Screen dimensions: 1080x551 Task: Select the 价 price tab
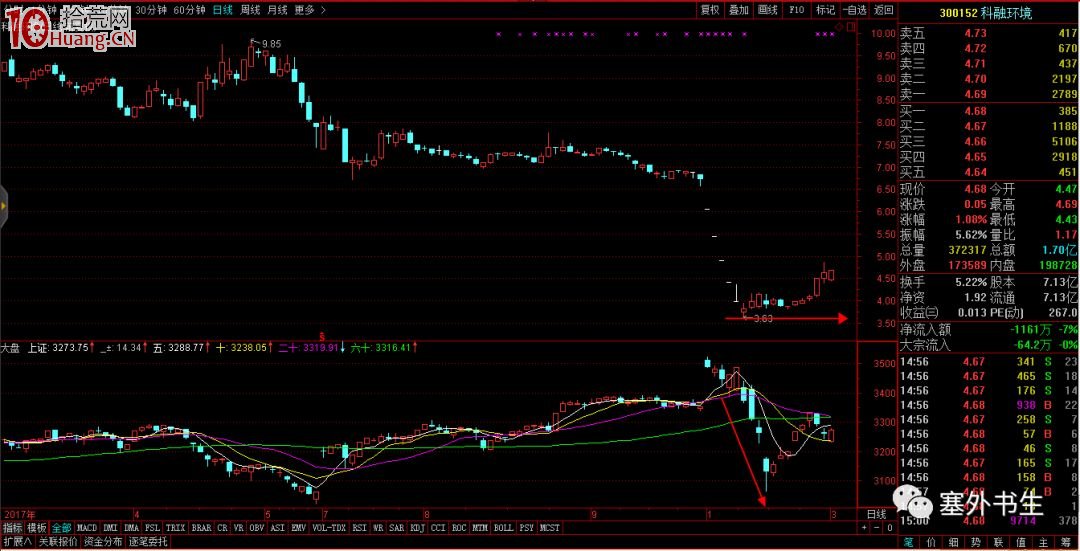pos(932,541)
